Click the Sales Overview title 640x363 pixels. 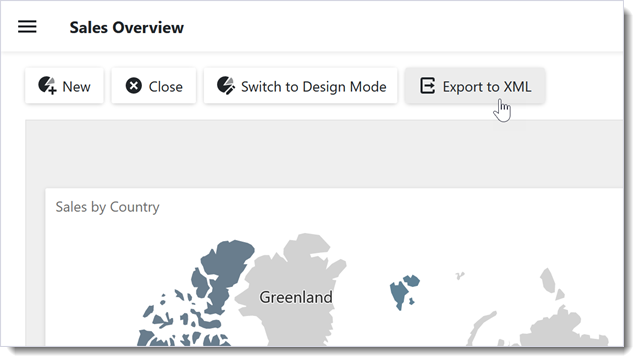pos(127,27)
